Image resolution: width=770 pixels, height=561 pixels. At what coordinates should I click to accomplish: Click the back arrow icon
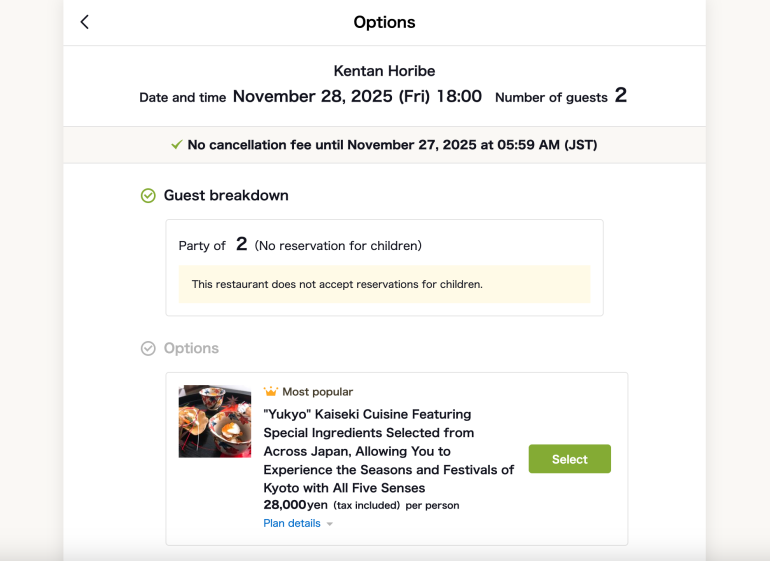click(x=85, y=22)
